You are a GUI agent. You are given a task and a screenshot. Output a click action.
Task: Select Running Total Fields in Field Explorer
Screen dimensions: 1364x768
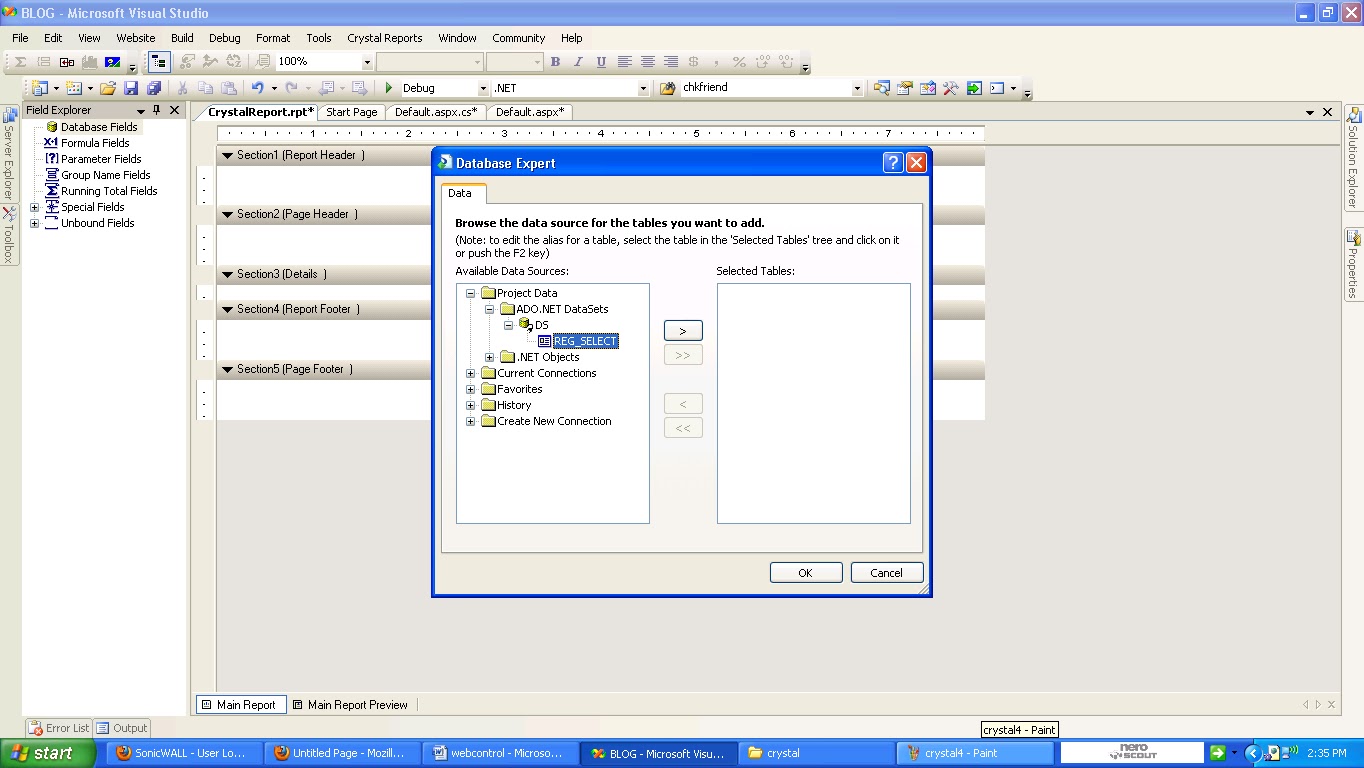point(109,191)
